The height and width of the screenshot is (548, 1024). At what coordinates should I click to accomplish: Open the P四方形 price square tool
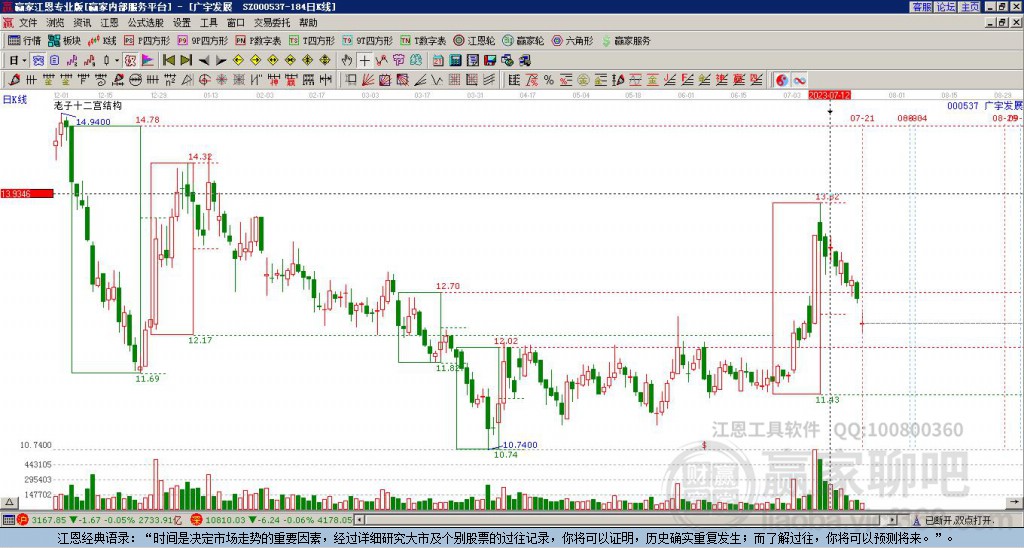click(x=147, y=40)
